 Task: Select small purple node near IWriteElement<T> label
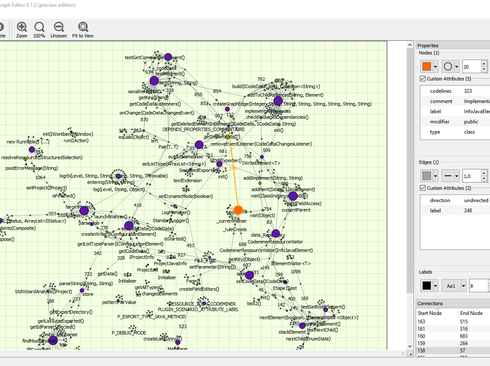click(x=262, y=157)
